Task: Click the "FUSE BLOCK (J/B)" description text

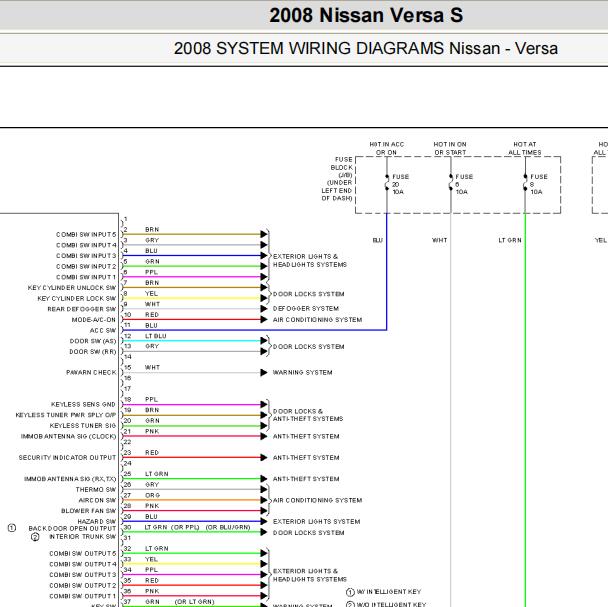Action: pyautogui.click(x=337, y=179)
